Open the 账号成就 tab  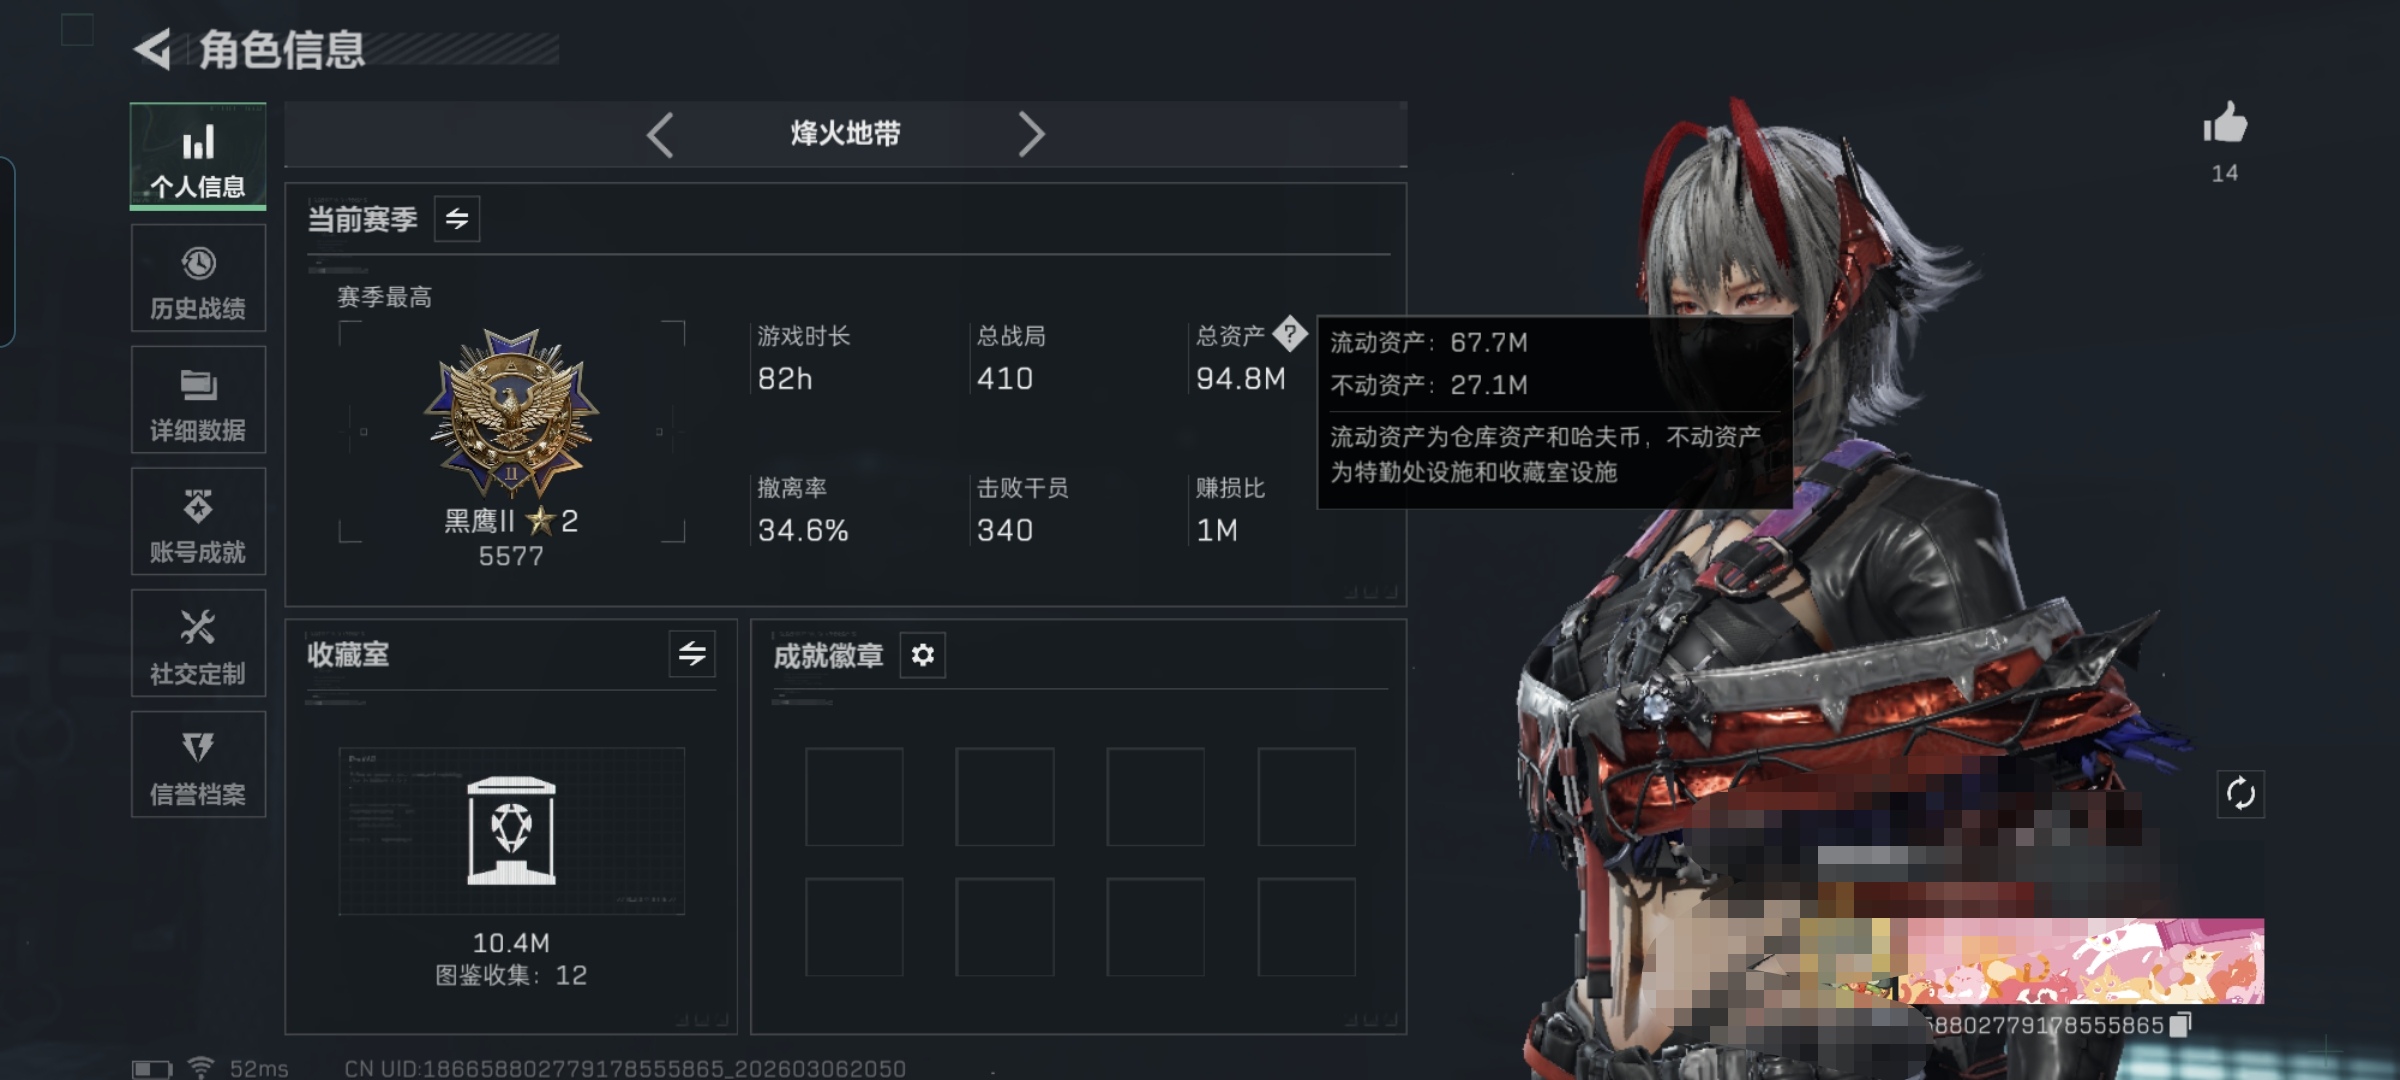pos(198,521)
